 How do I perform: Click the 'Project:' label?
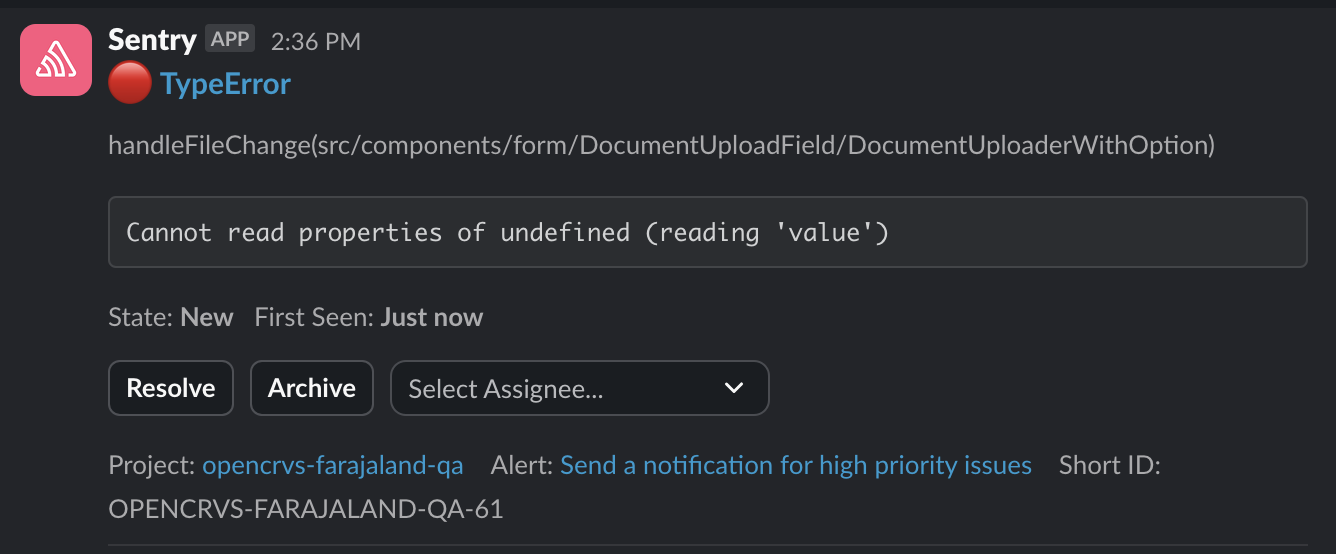coord(151,465)
